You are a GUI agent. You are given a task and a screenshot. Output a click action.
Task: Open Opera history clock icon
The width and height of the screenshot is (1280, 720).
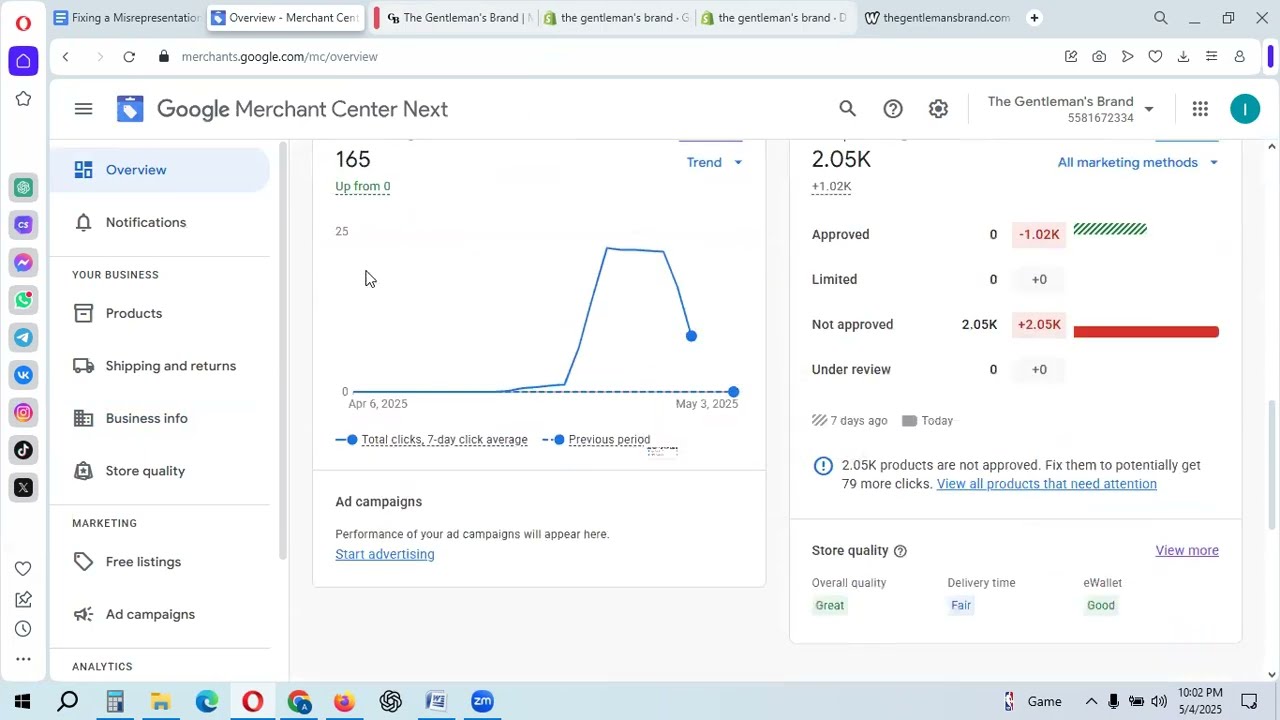23,629
